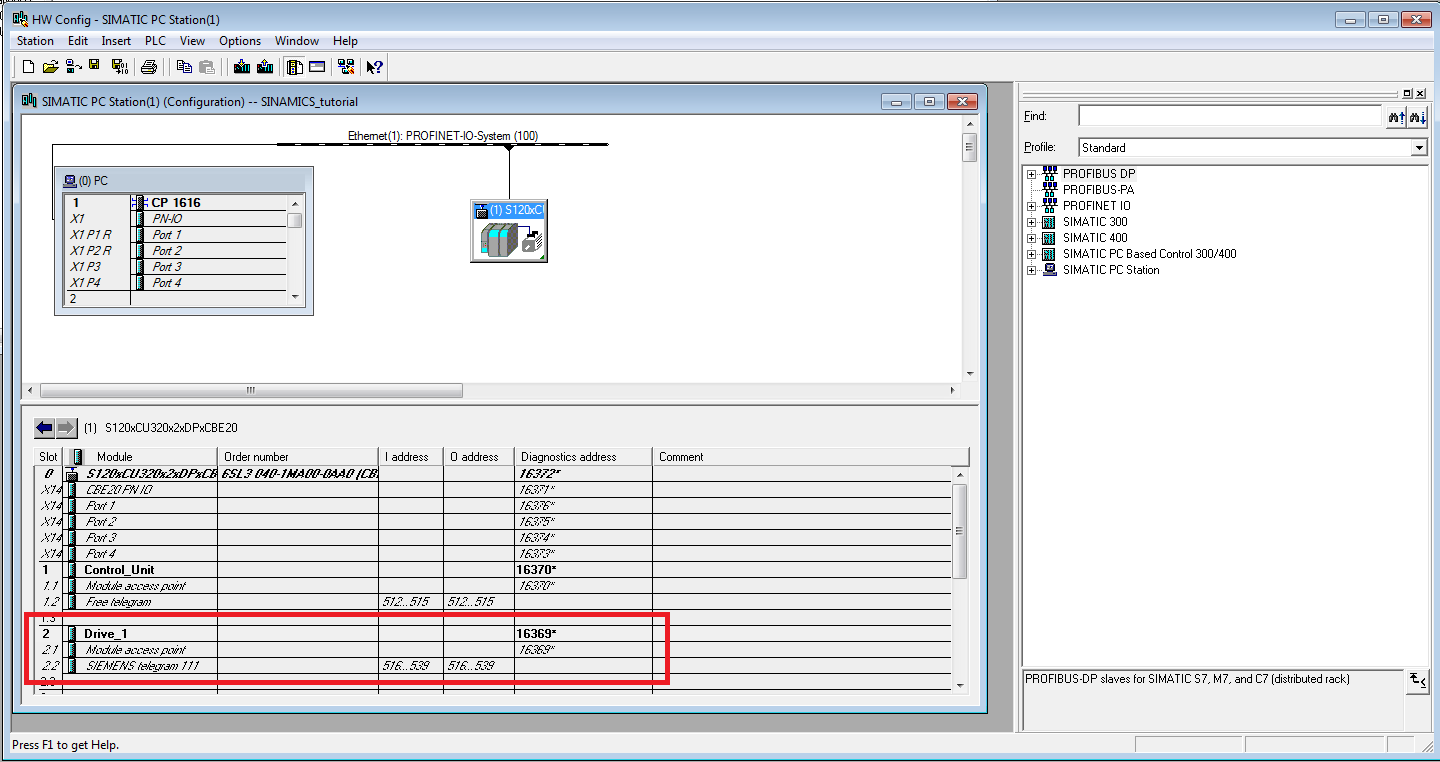Click the Copy toolbar icon
This screenshot has height=762, width=1440.
point(184,67)
